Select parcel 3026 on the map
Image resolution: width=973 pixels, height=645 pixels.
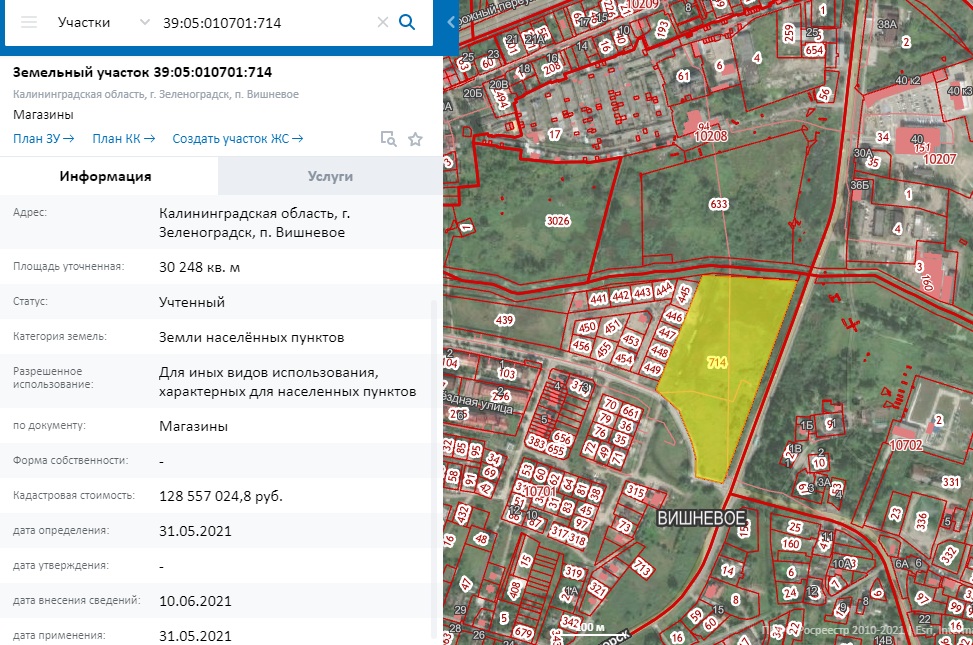coord(558,220)
